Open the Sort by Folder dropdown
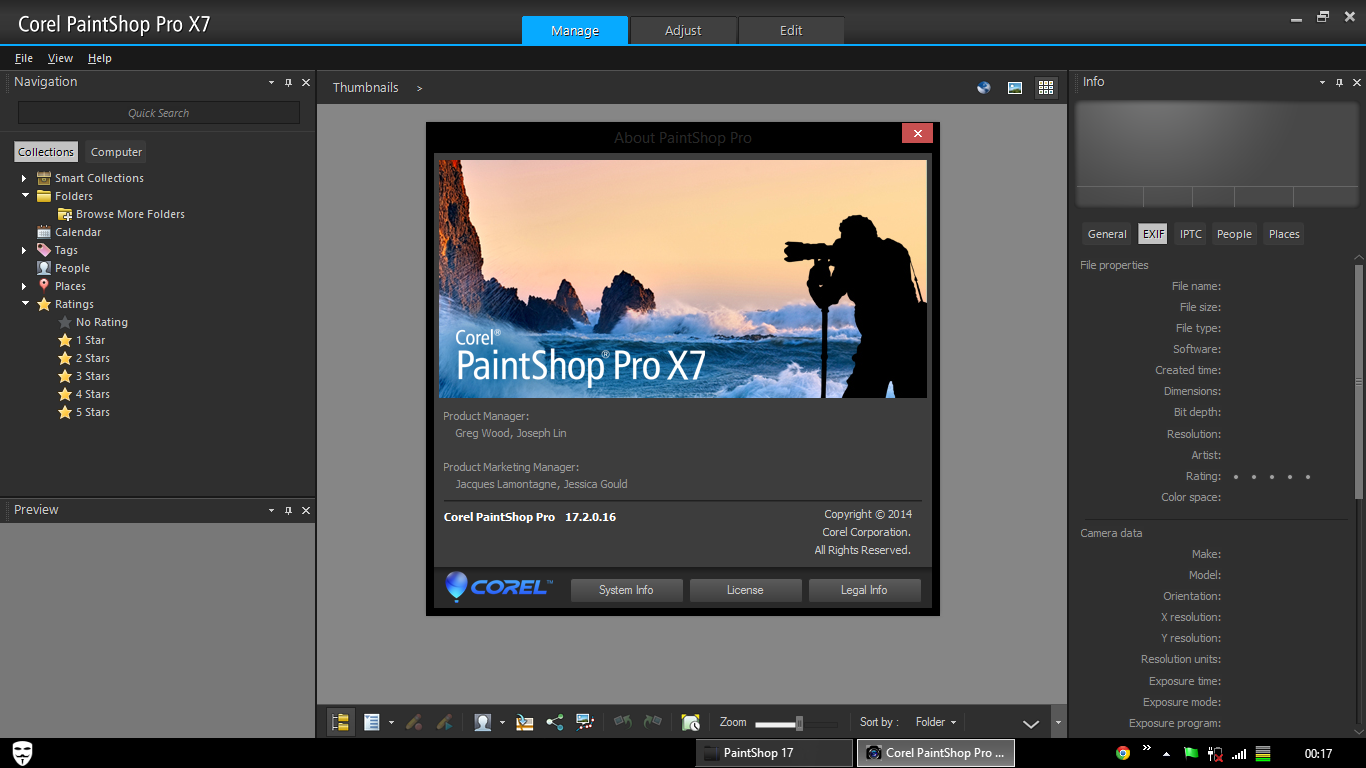 (x=936, y=722)
